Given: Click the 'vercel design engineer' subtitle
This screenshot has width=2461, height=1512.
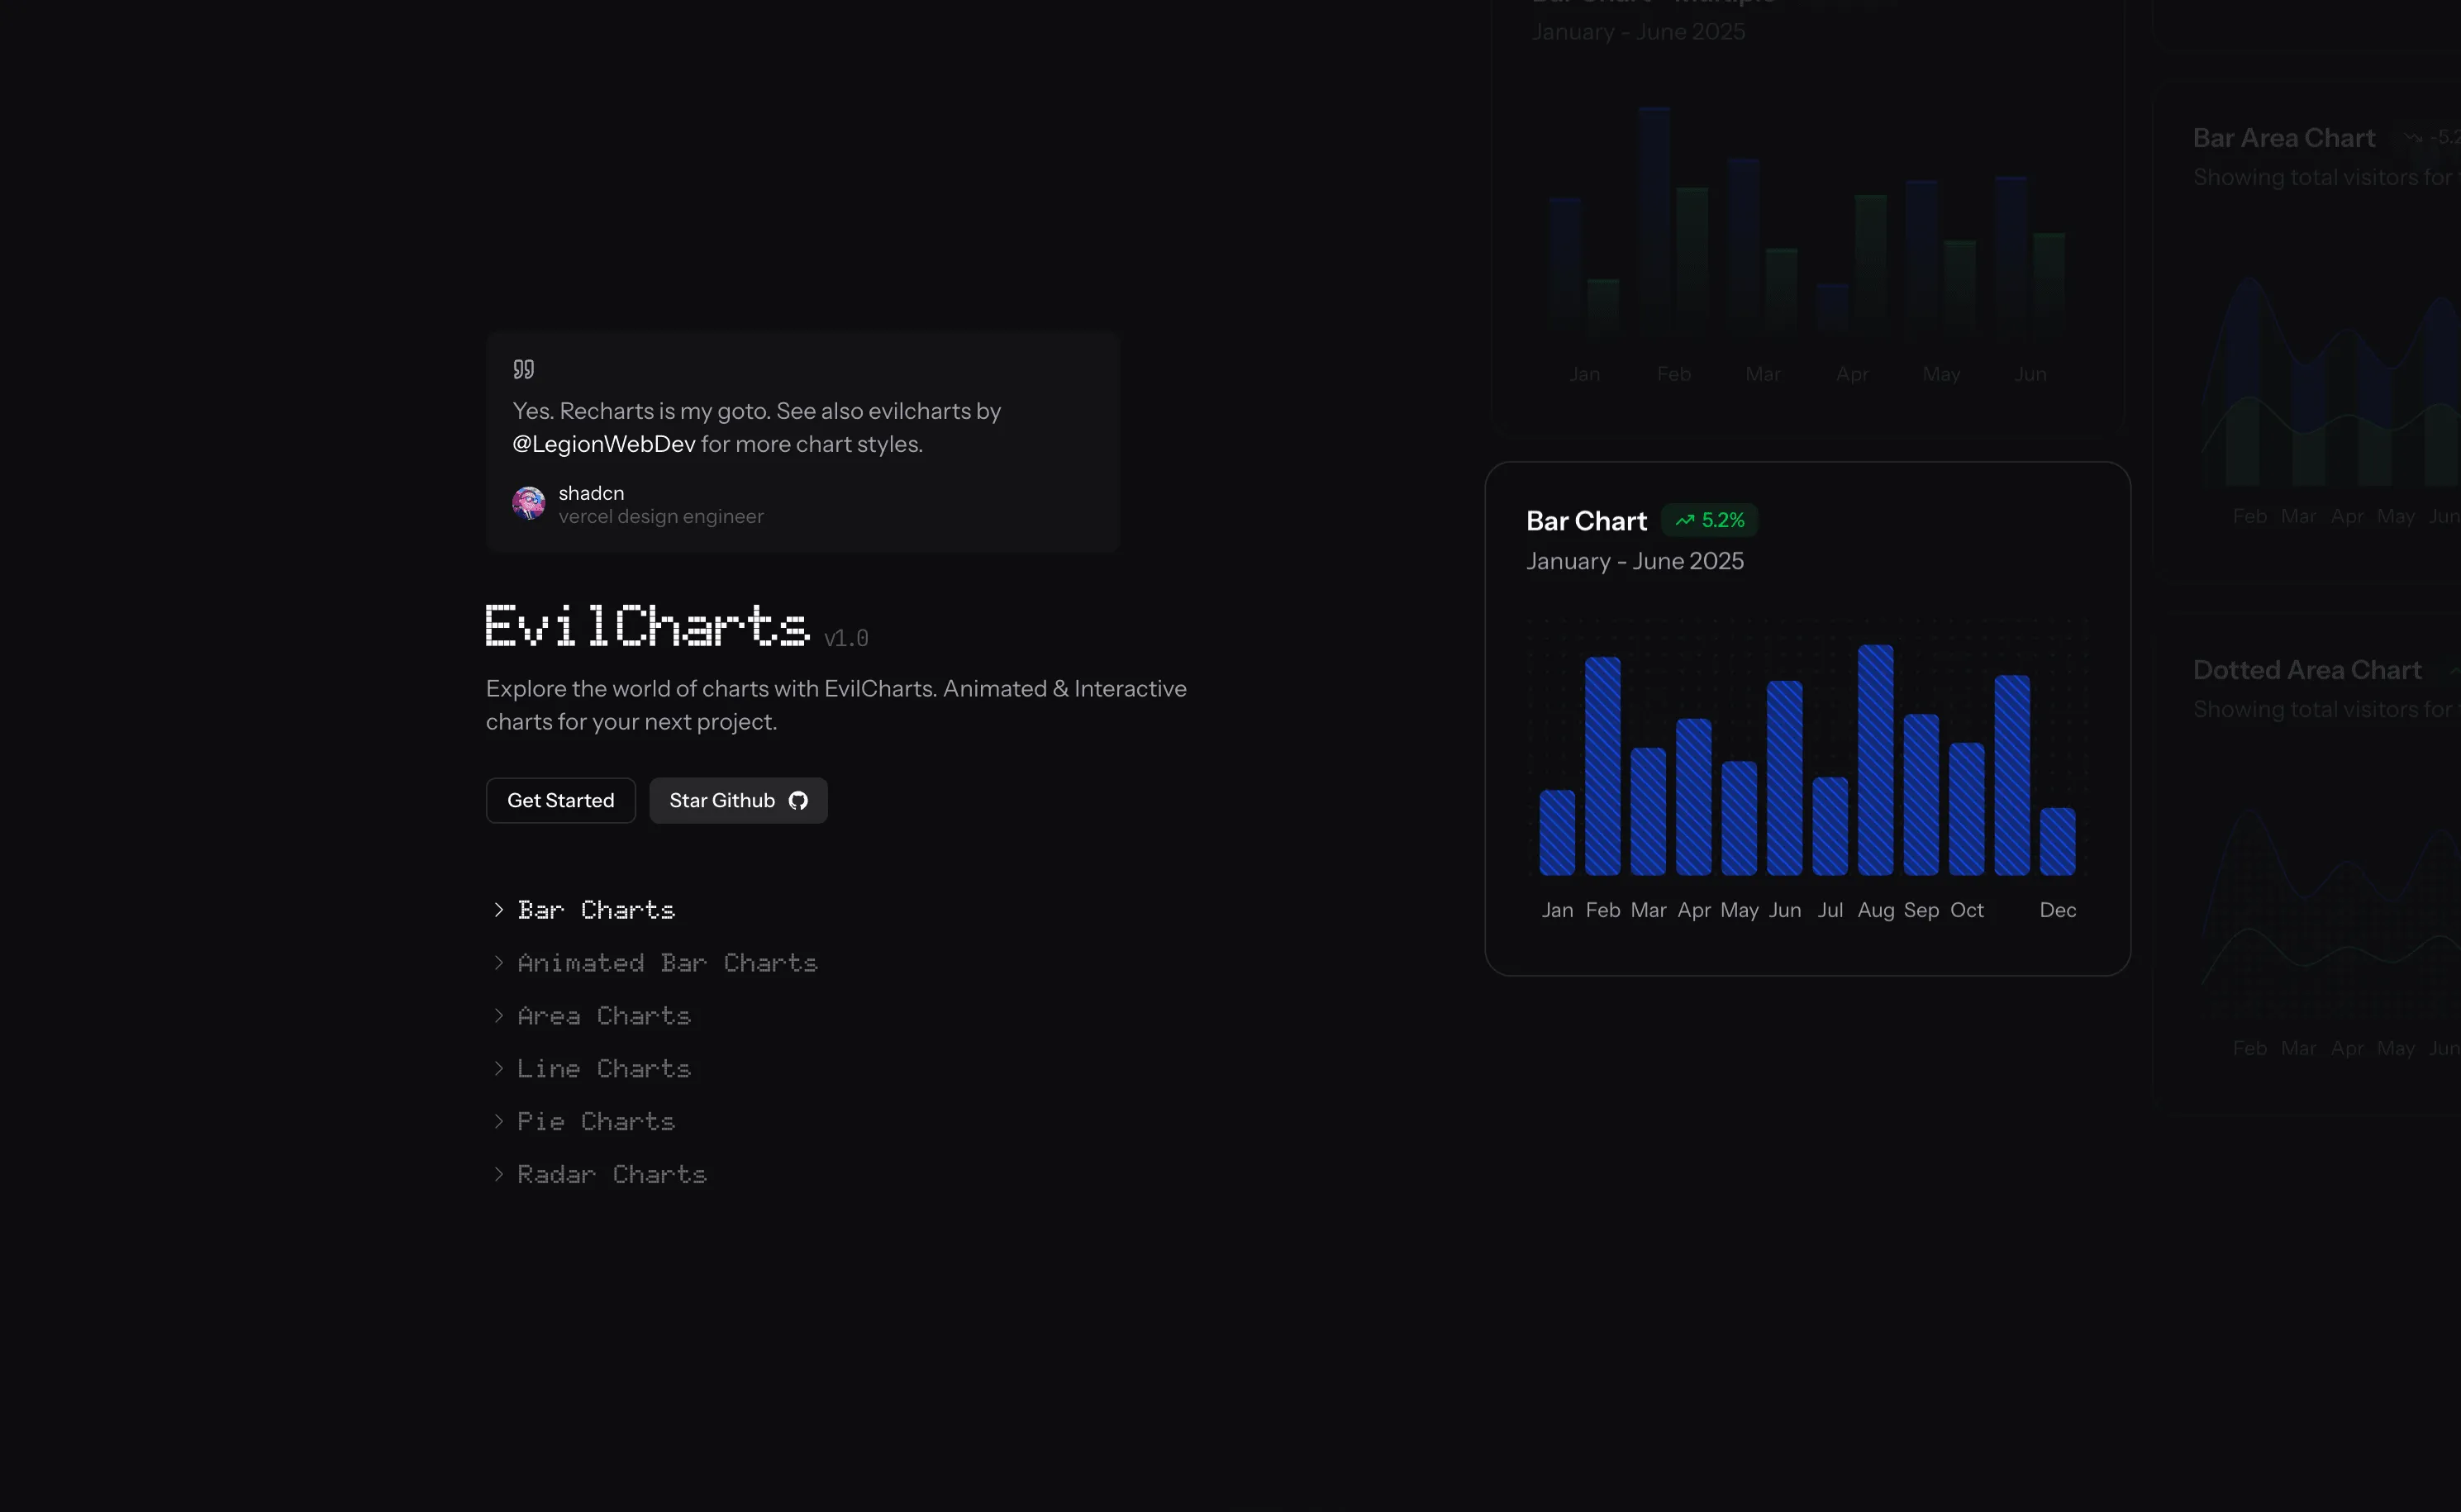Looking at the screenshot, I should pyautogui.click(x=661, y=517).
